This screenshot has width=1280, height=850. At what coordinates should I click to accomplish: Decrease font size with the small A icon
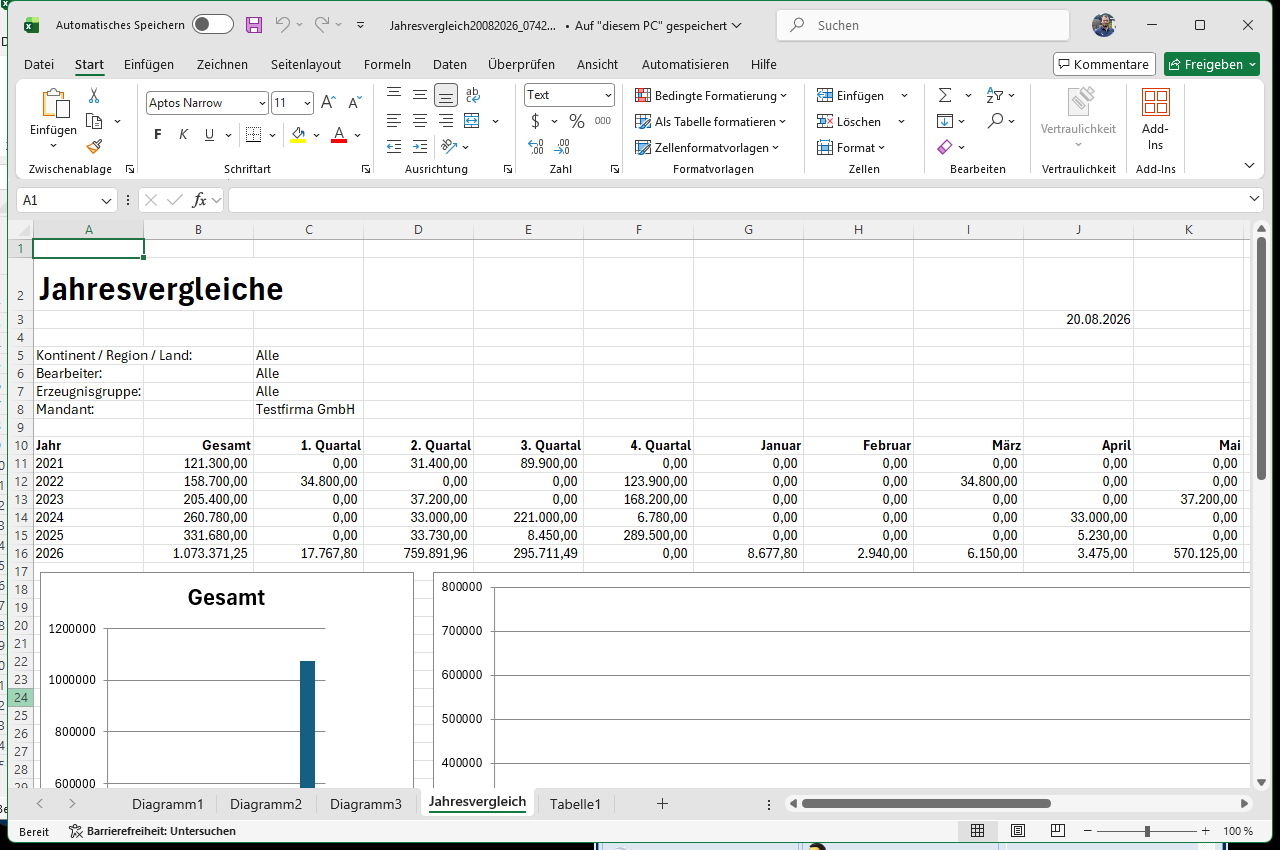355,102
